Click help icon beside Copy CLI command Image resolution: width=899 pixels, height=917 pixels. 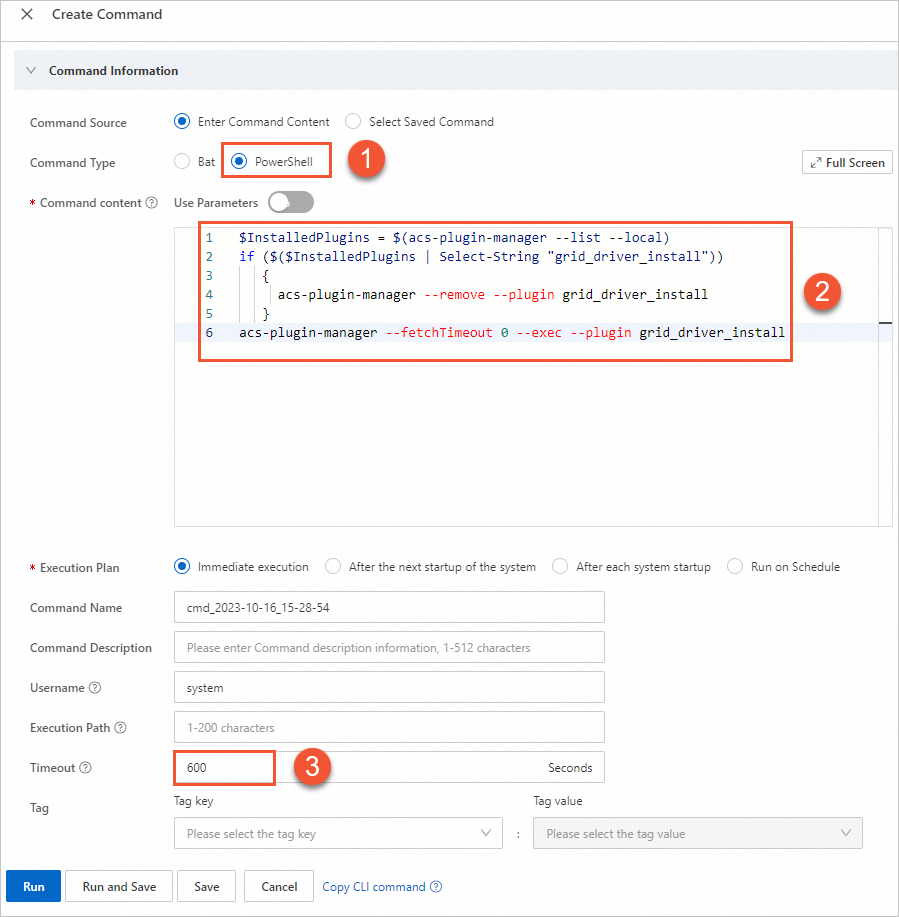pyautogui.click(x=436, y=887)
